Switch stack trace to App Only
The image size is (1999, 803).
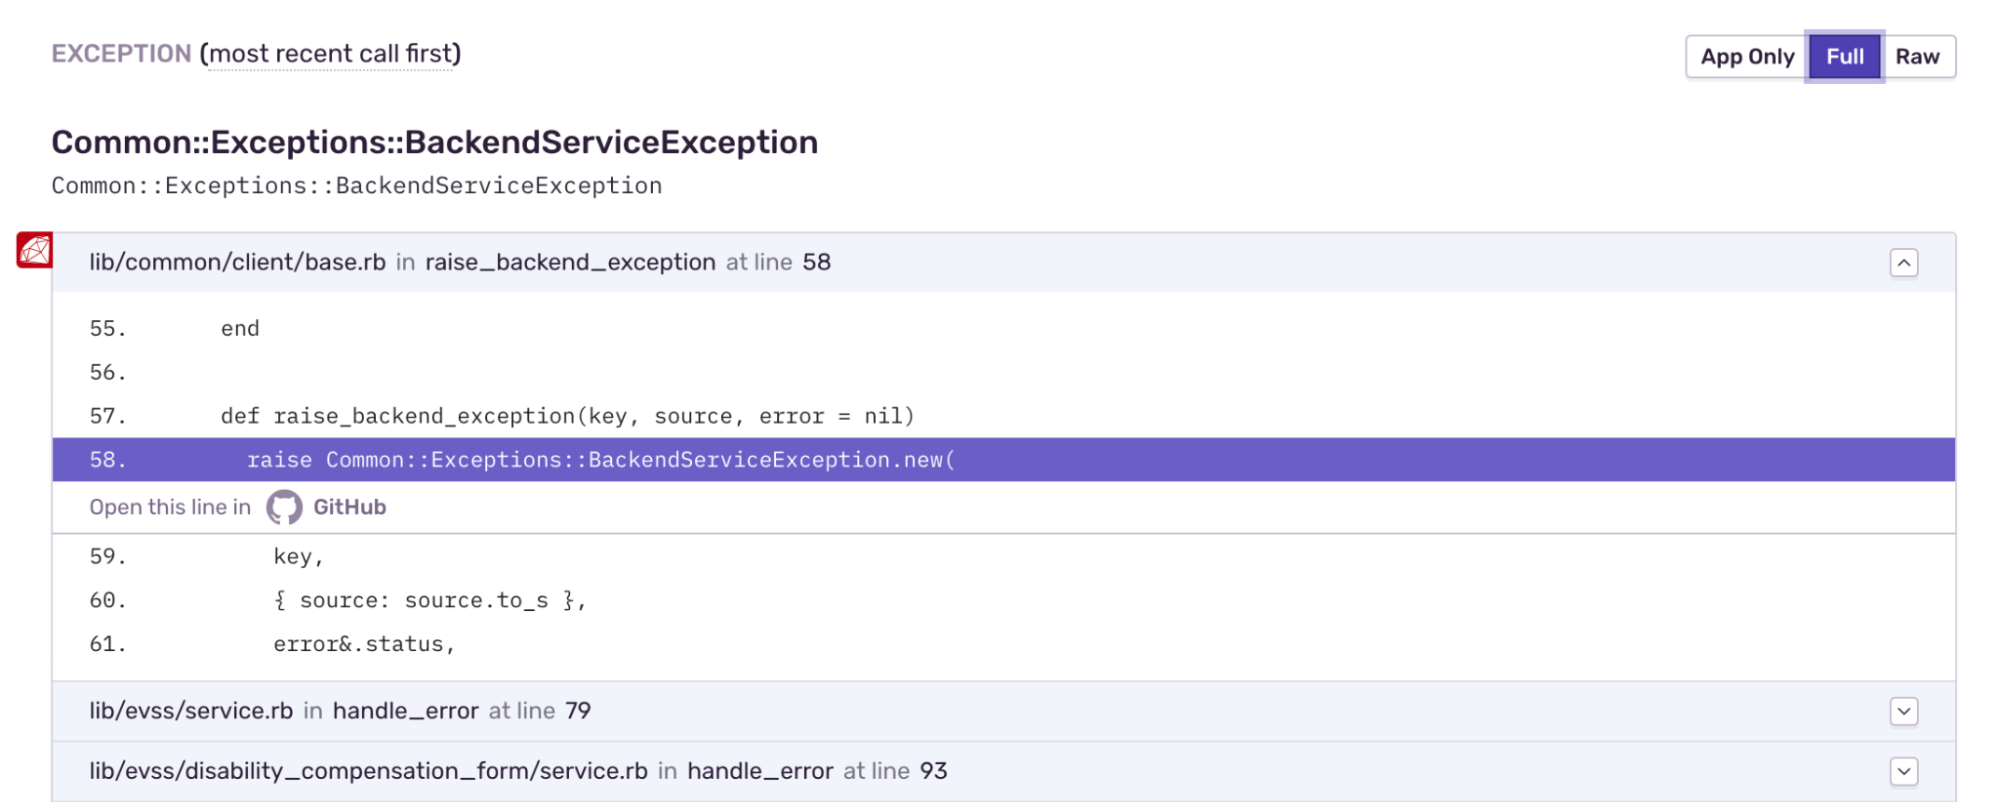coord(1747,57)
